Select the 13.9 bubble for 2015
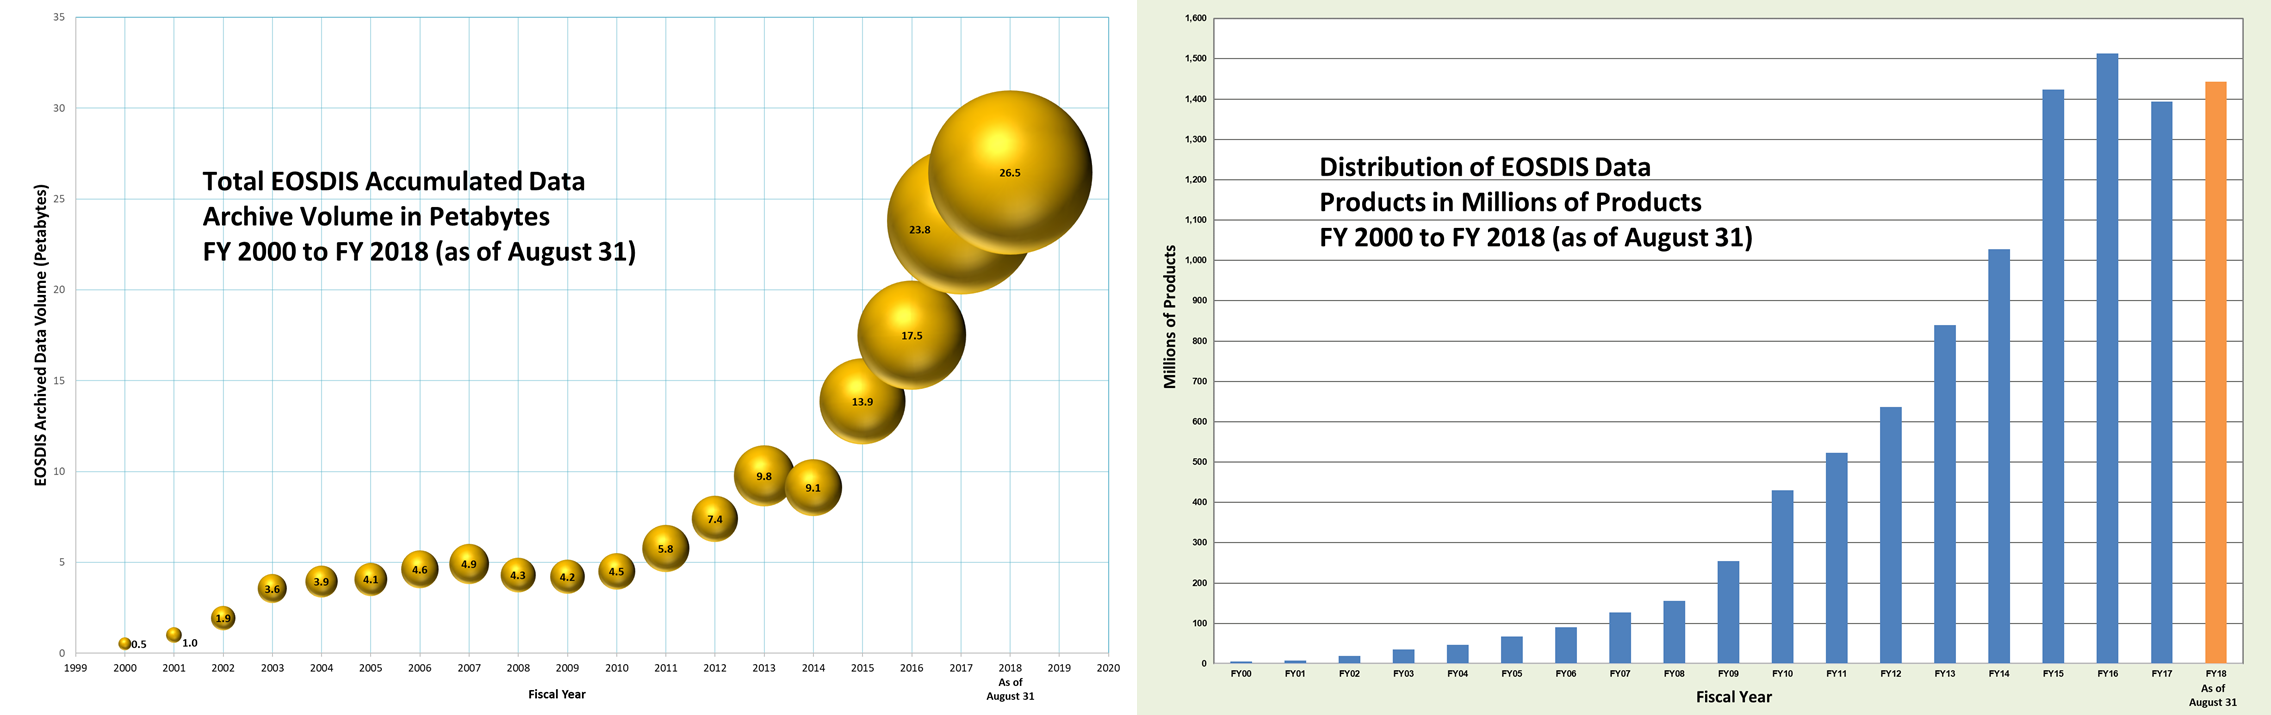 point(862,401)
